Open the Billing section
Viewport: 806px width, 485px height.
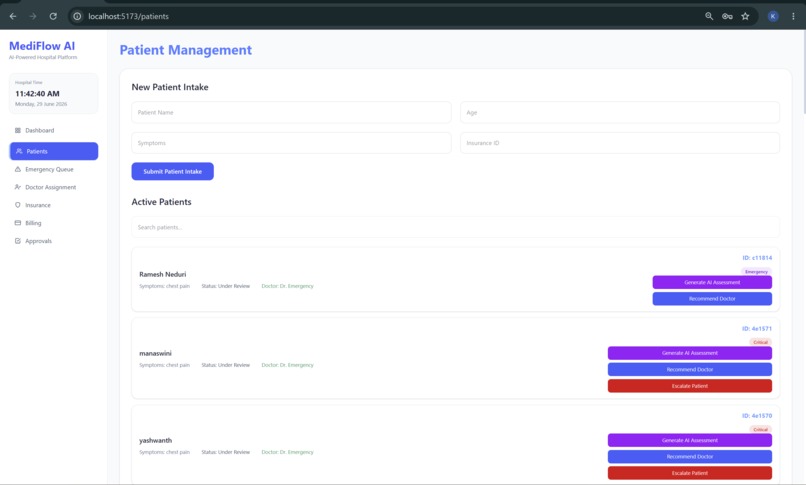click(x=53, y=223)
